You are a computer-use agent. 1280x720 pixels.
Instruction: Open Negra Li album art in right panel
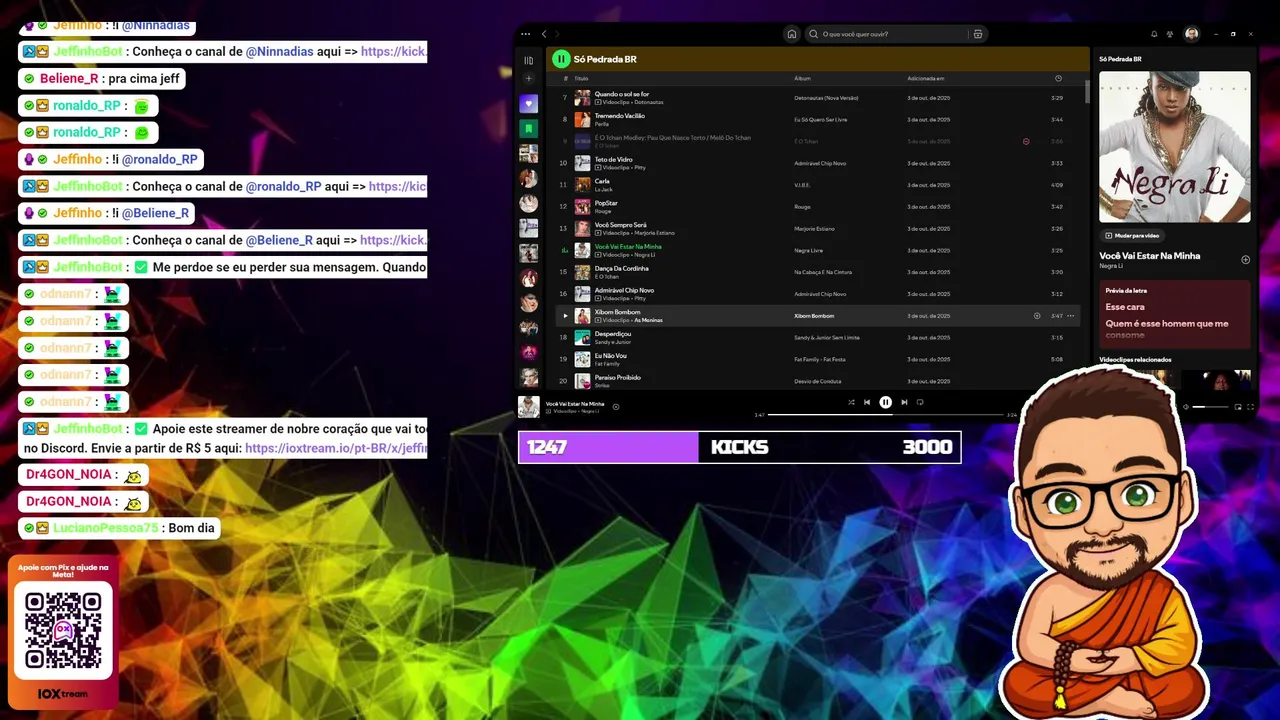point(1174,146)
